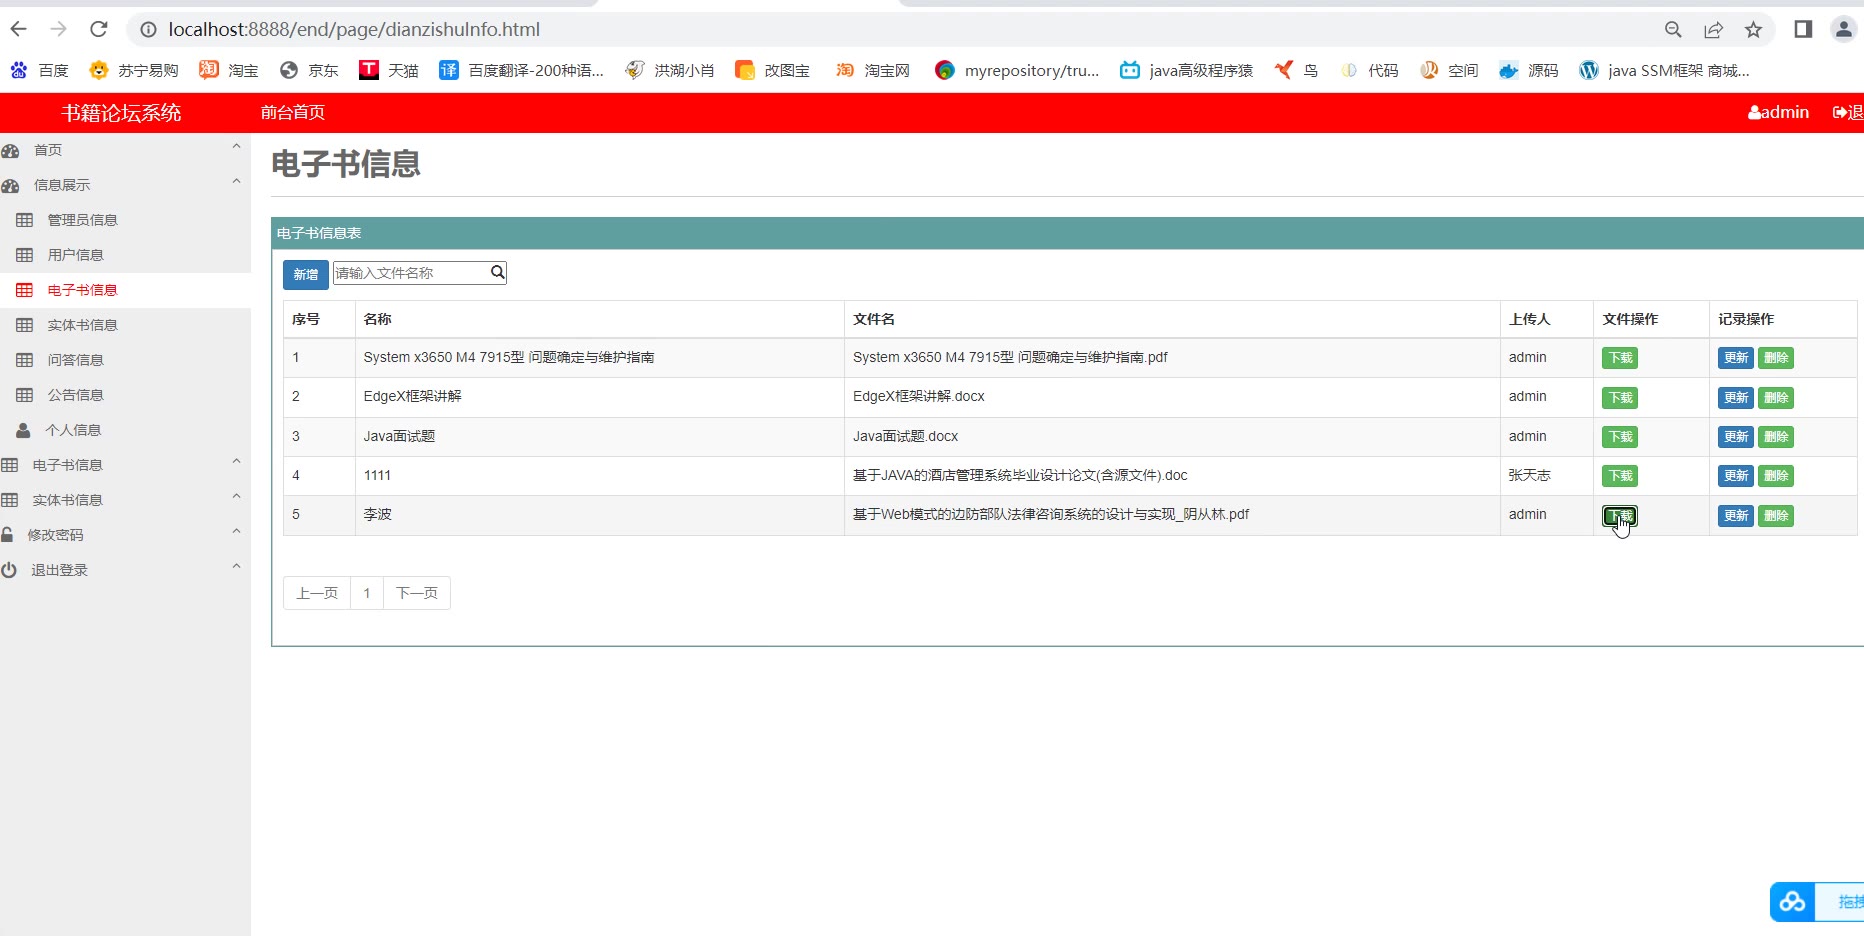Open the 天猫 bookmark

coord(388,70)
